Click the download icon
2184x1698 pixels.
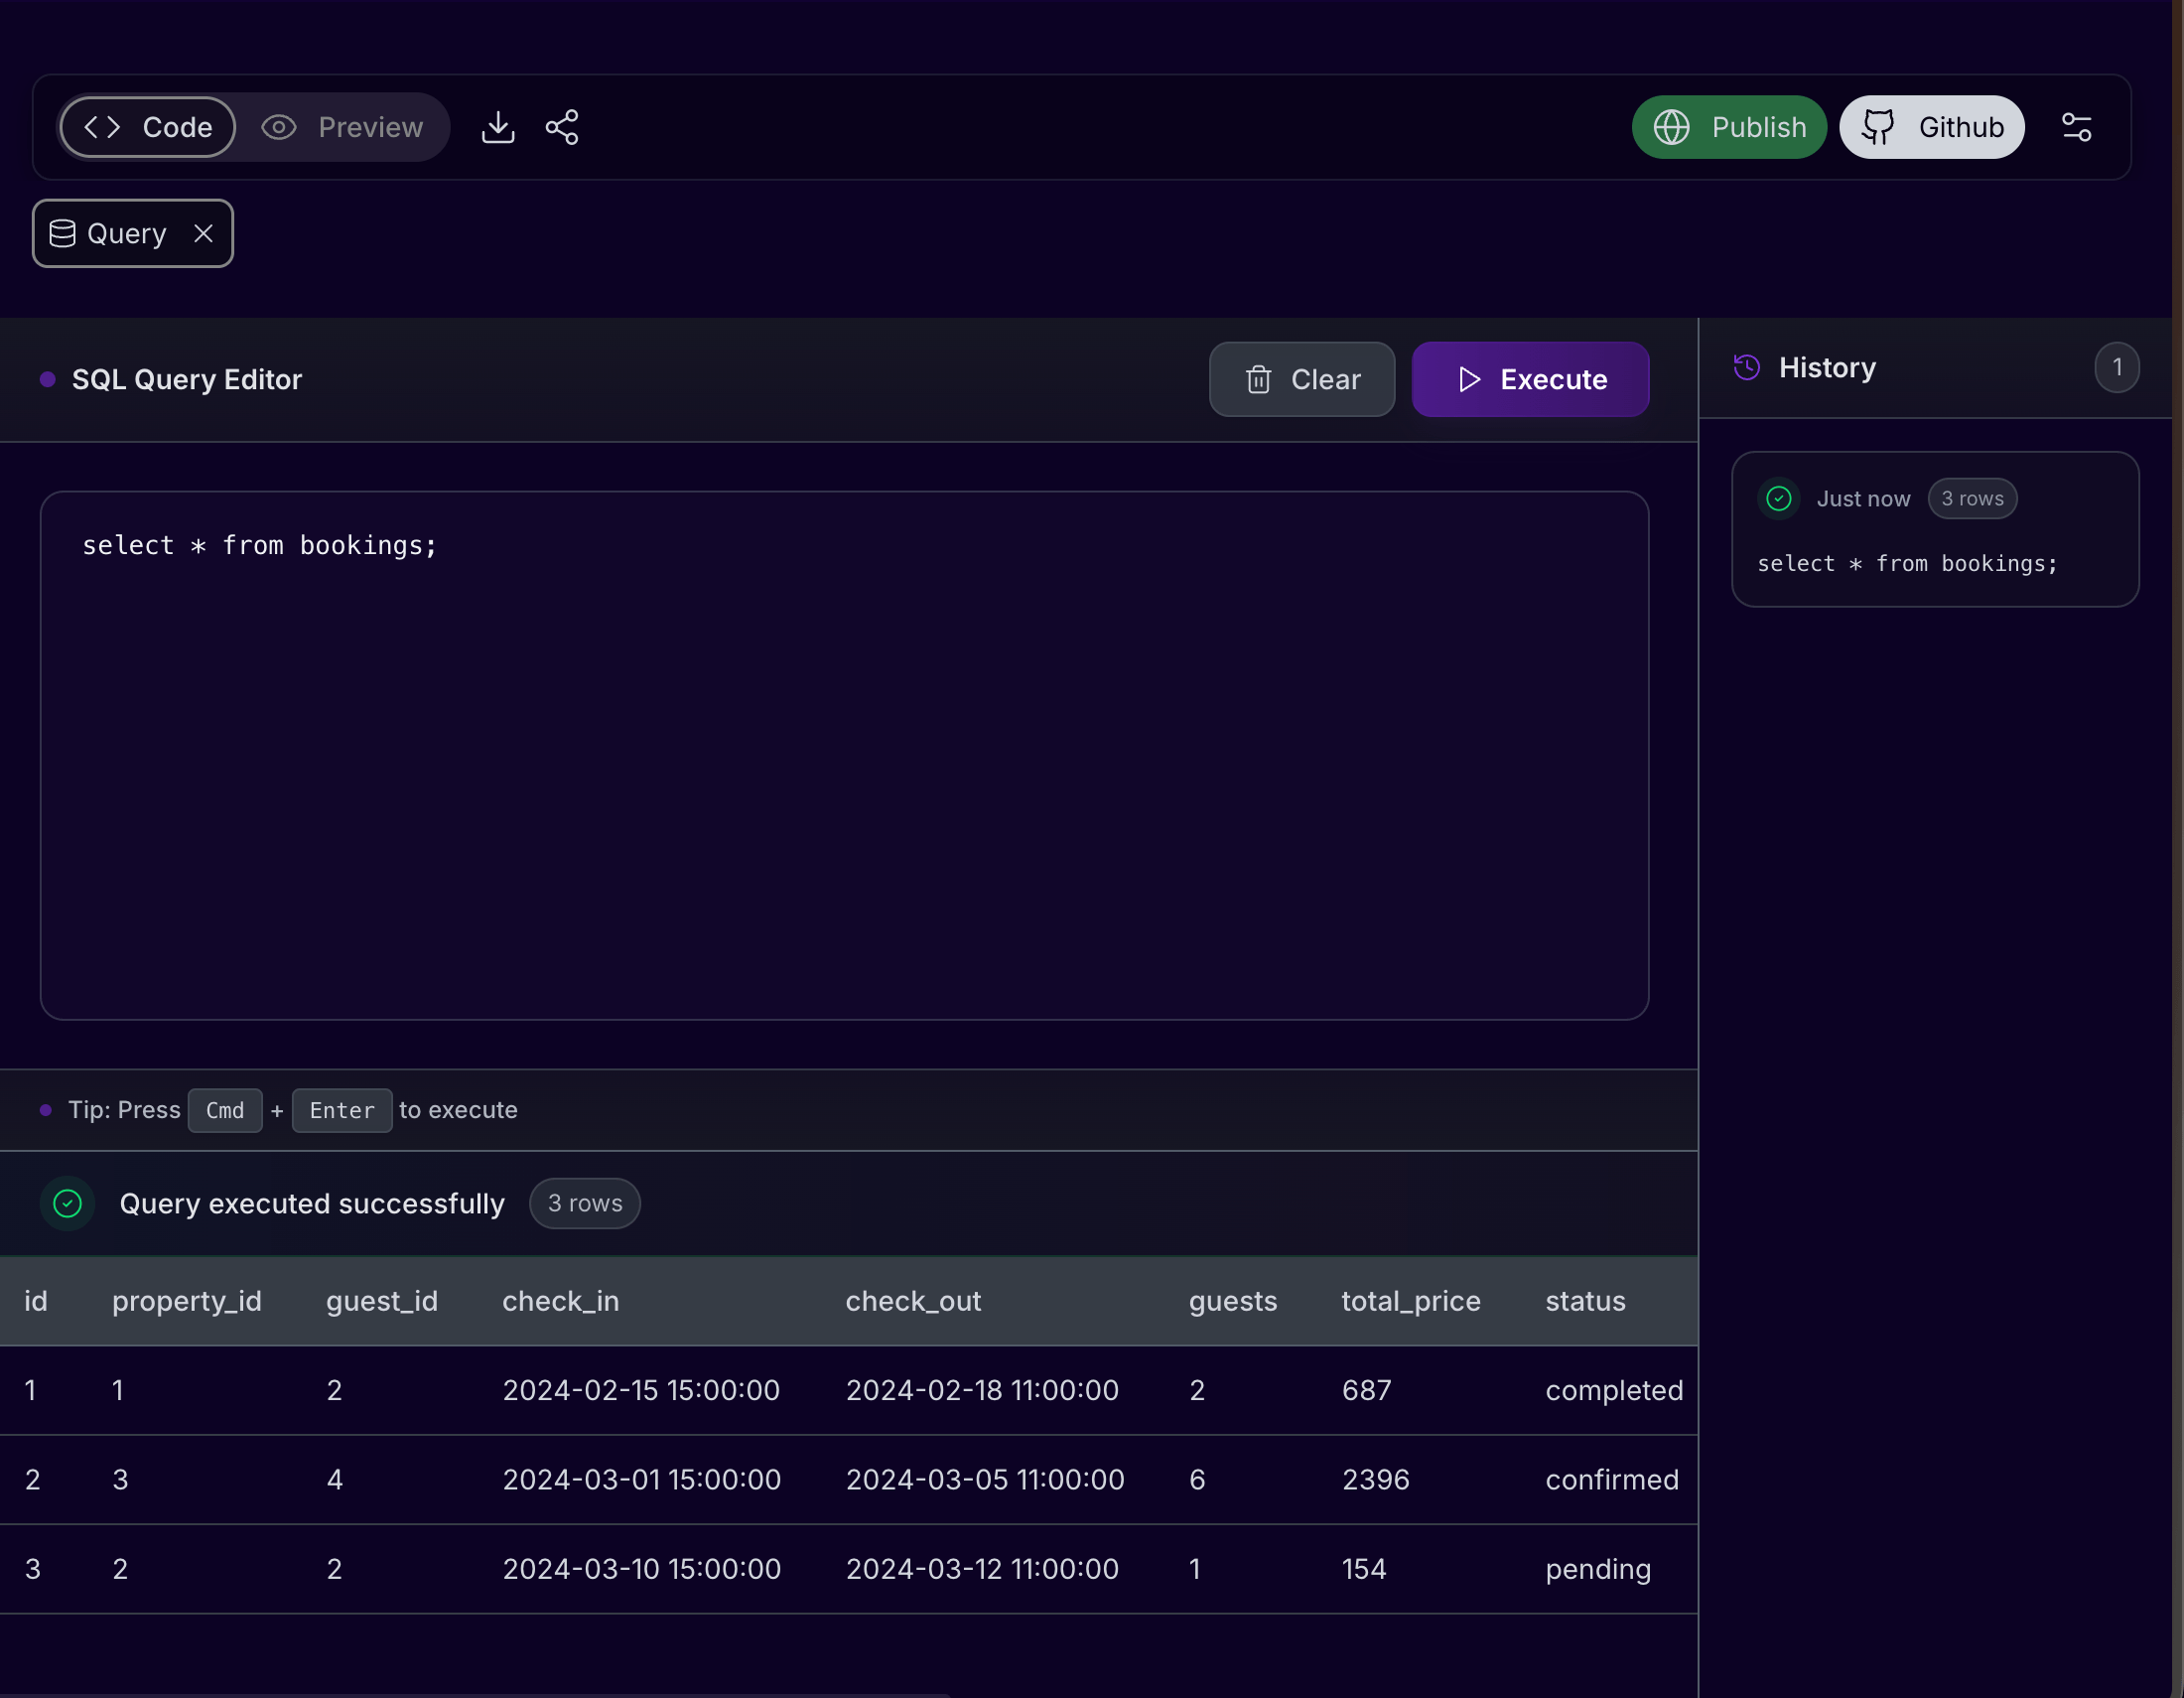(498, 127)
